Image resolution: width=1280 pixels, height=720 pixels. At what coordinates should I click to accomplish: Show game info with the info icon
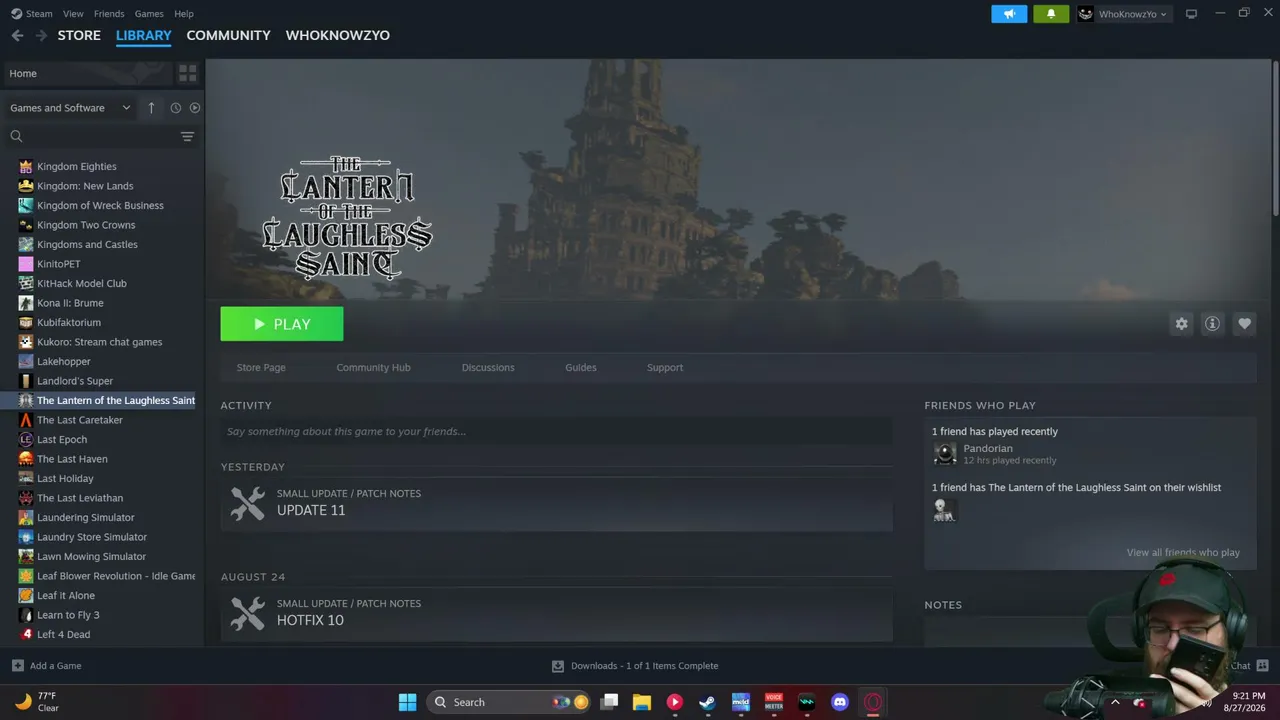point(1212,324)
